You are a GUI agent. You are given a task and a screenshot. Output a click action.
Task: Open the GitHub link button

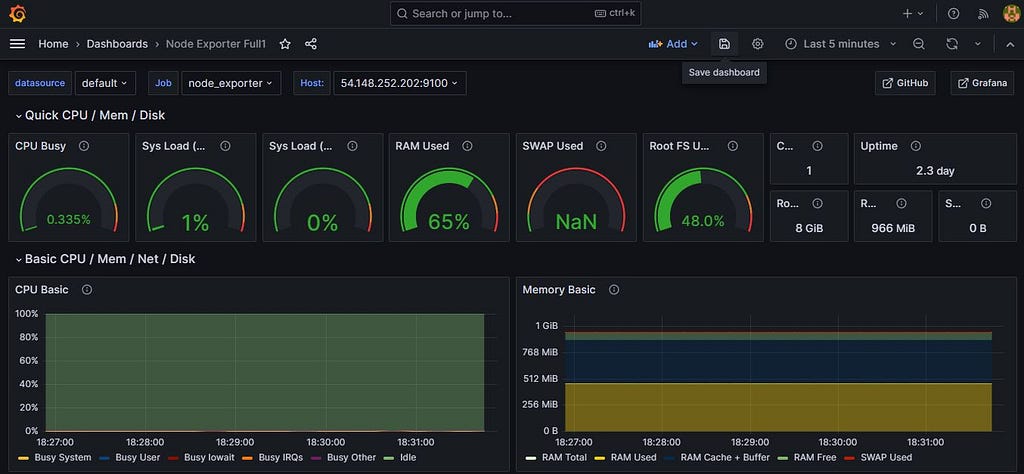905,83
